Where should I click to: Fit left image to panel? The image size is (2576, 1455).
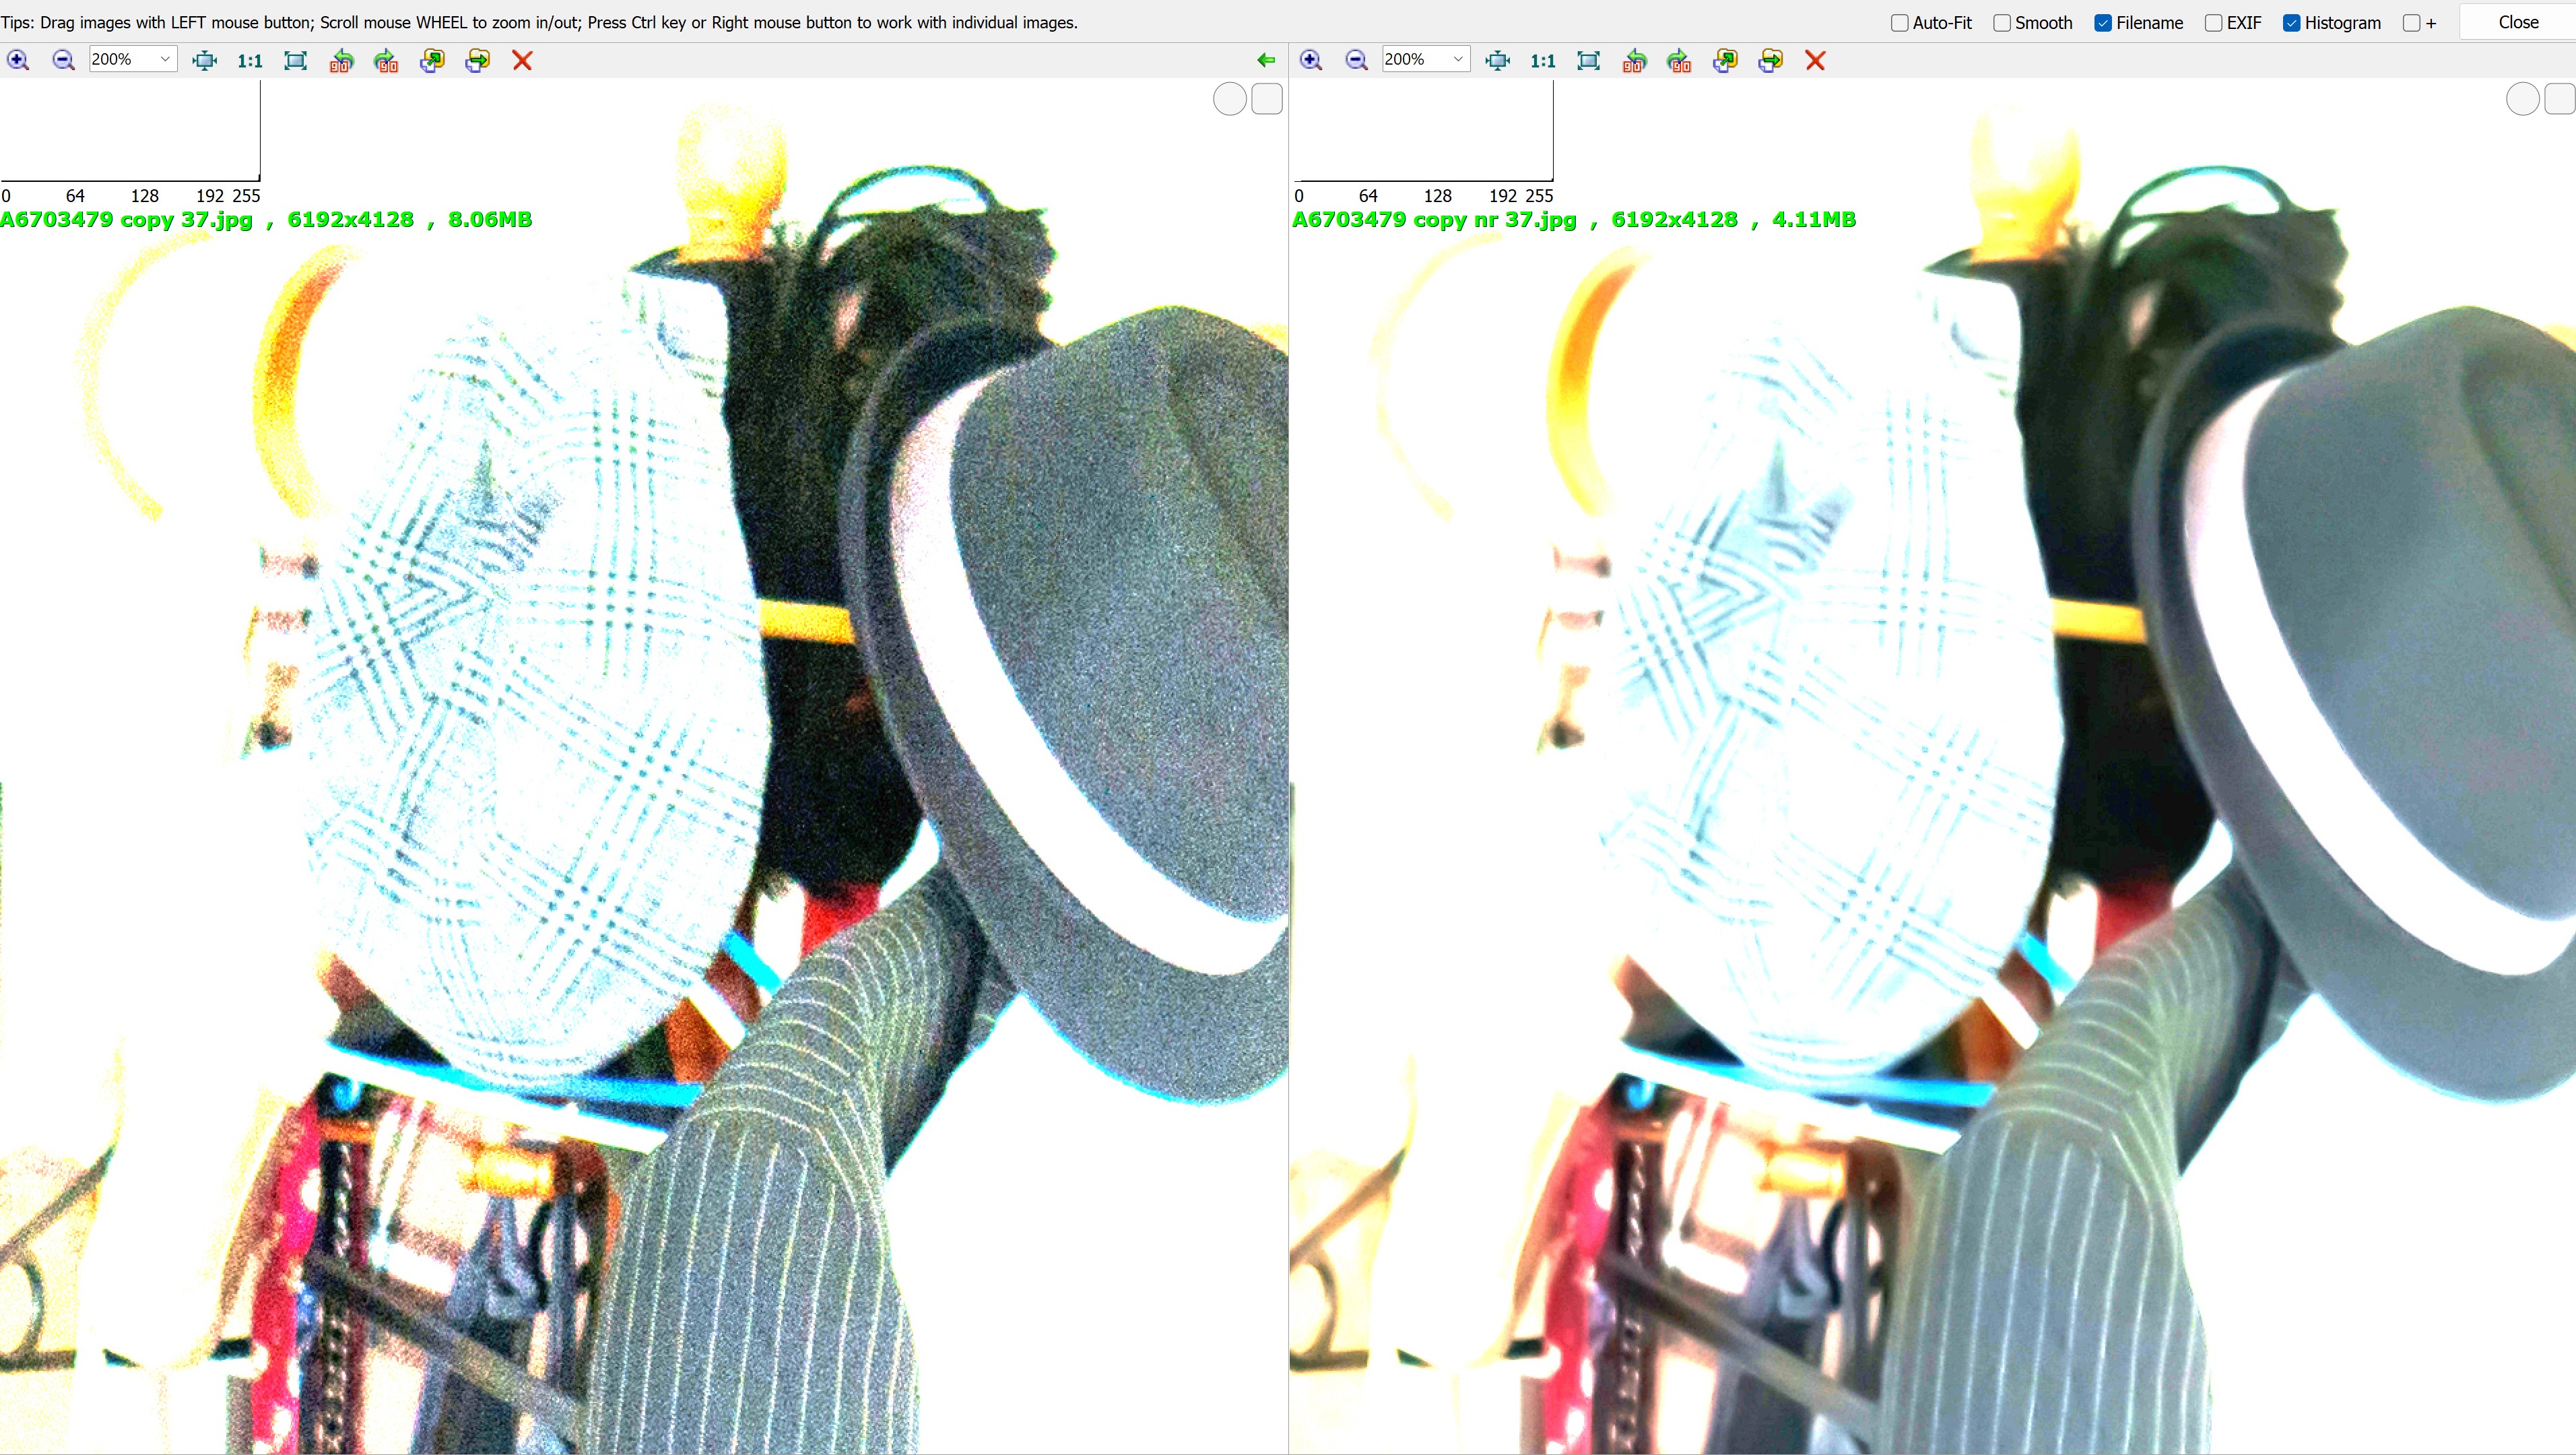click(x=205, y=60)
